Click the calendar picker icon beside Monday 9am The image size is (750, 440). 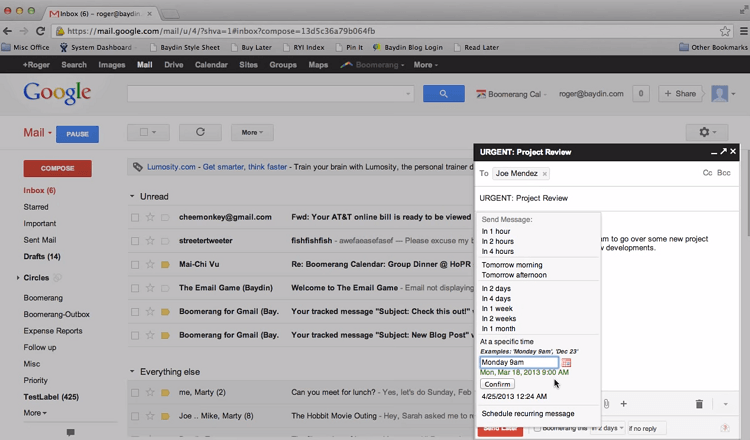(566, 363)
